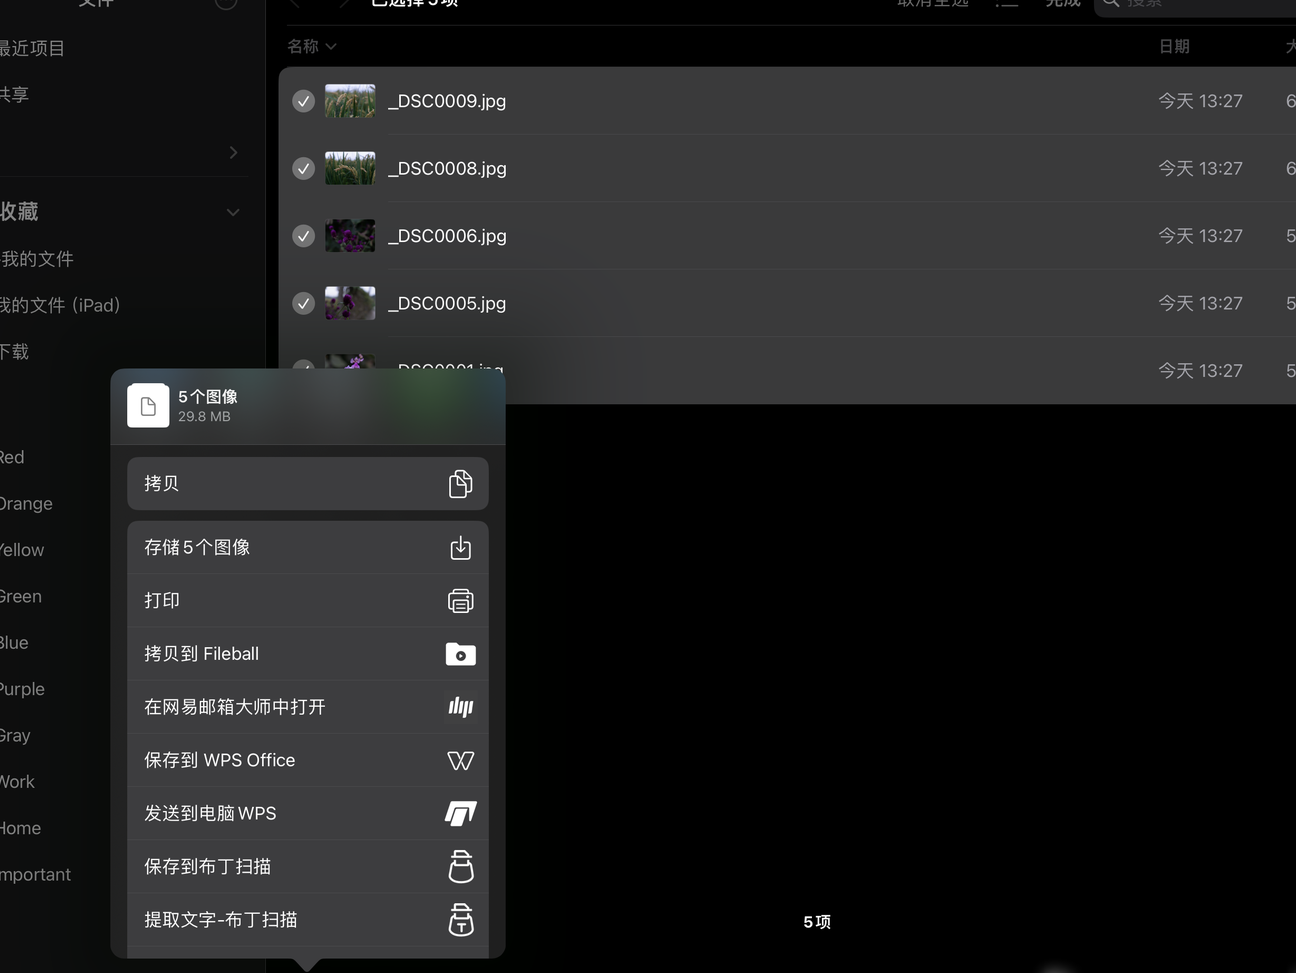This screenshot has height=973, width=1296.
Task: Tap the 网易邮箱大师 app icon
Action: click(460, 707)
